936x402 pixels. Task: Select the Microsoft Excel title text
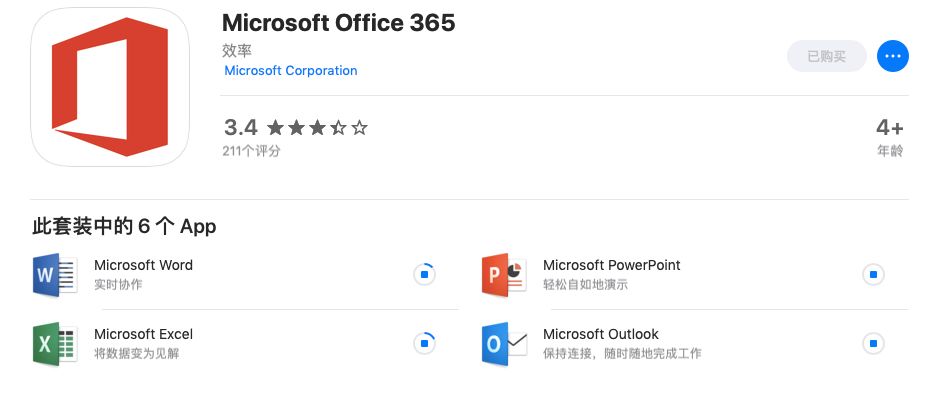pos(143,335)
